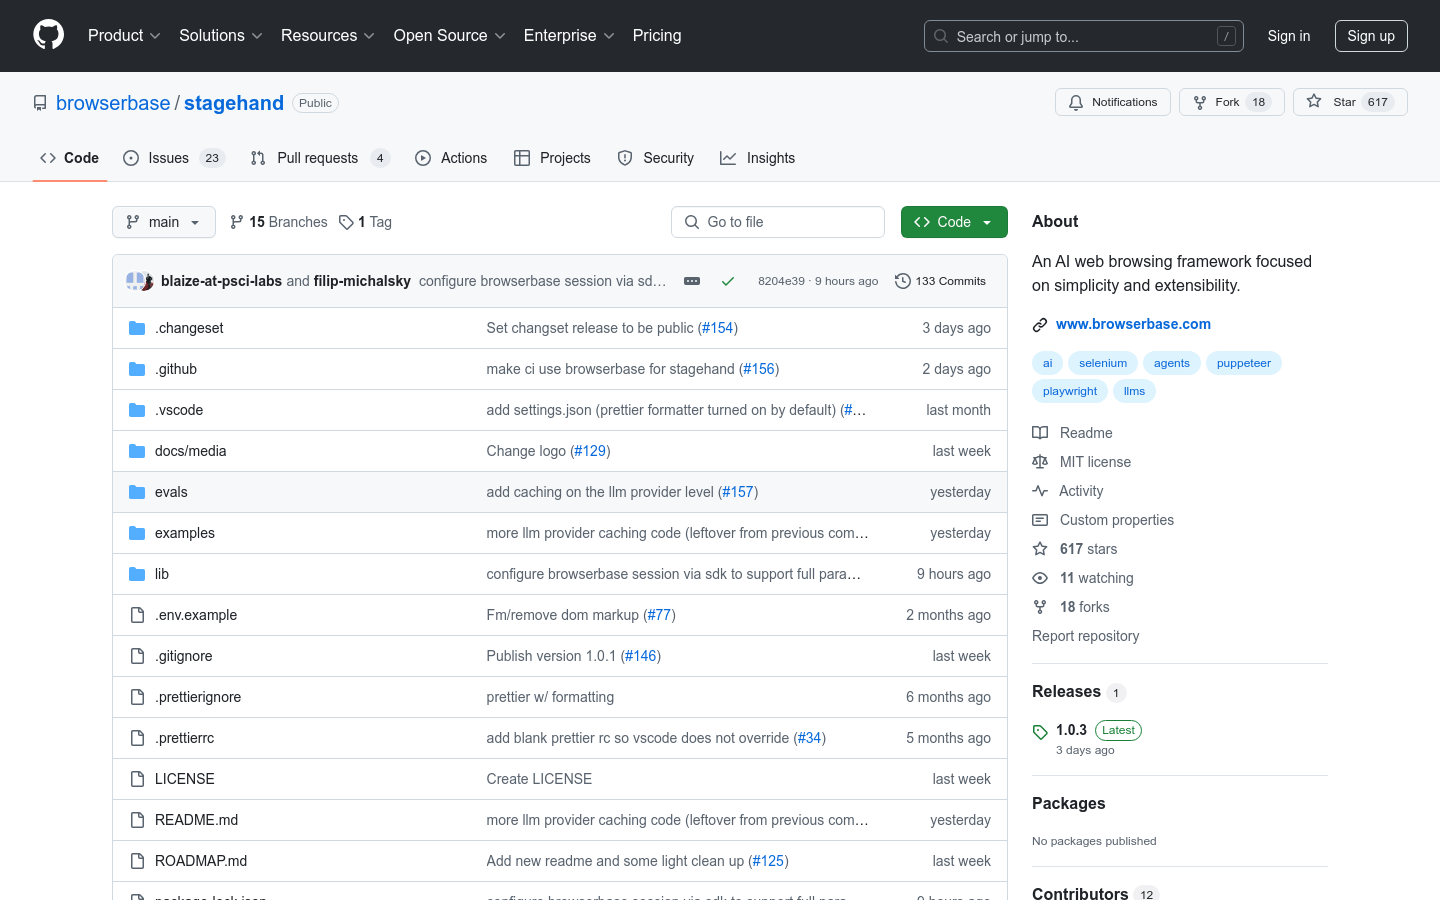This screenshot has height=900, width=1440.
Task: Open the green Code dropdown button
Action: (x=954, y=222)
